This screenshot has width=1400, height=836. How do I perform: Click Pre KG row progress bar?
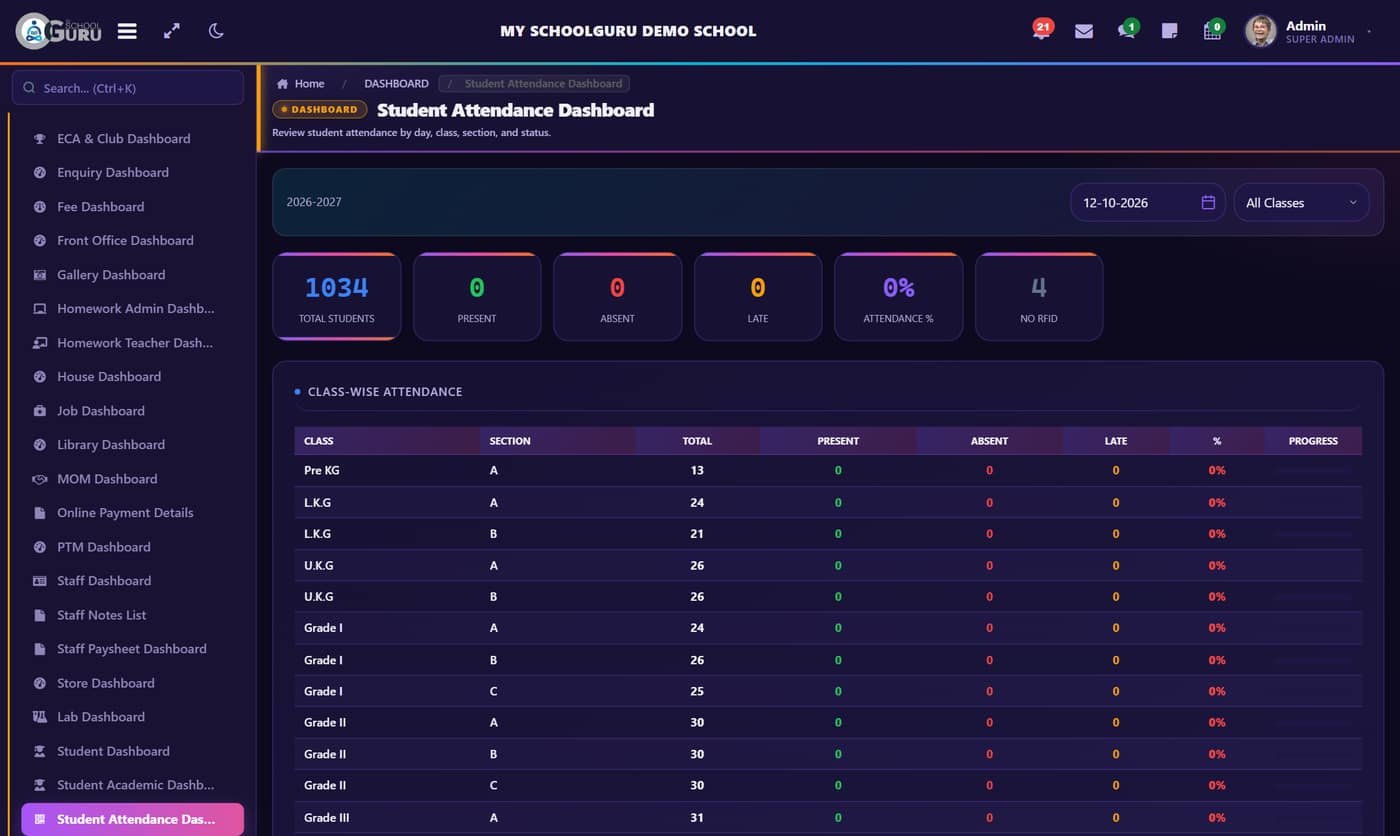coord(1313,470)
